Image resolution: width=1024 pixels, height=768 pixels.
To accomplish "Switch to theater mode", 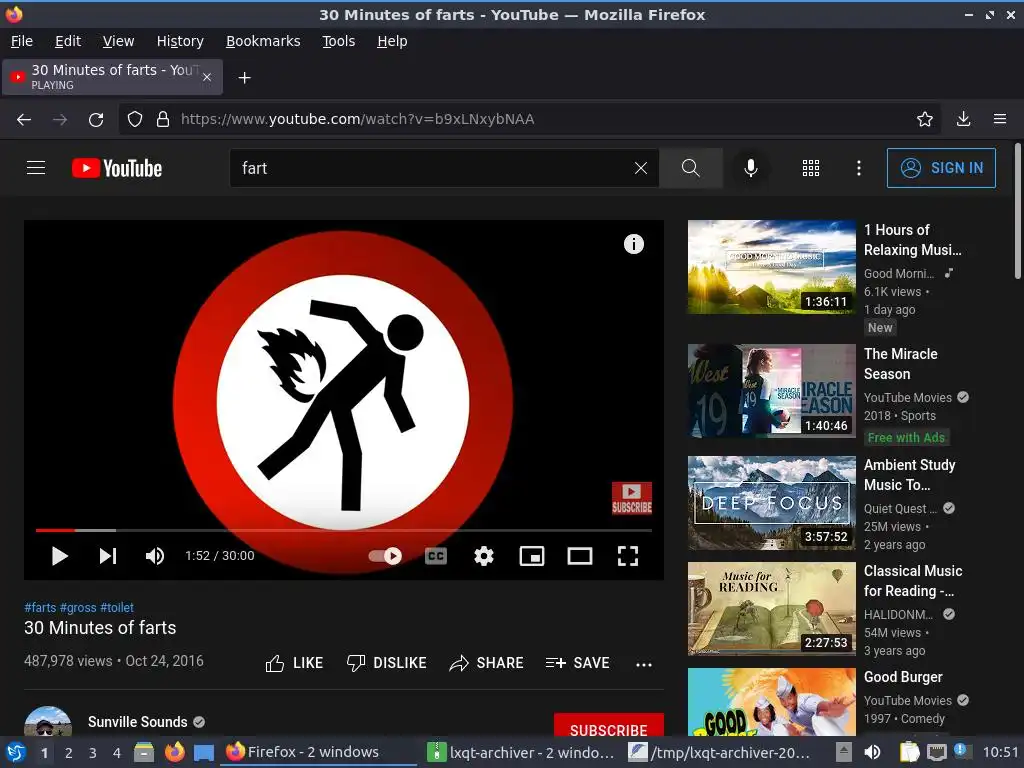I will 580,556.
